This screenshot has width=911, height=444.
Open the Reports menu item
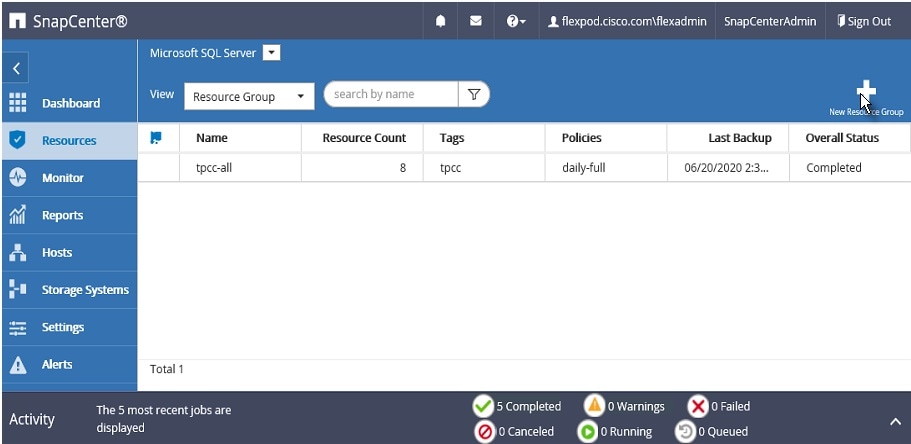pyautogui.click(x=63, y=215)
